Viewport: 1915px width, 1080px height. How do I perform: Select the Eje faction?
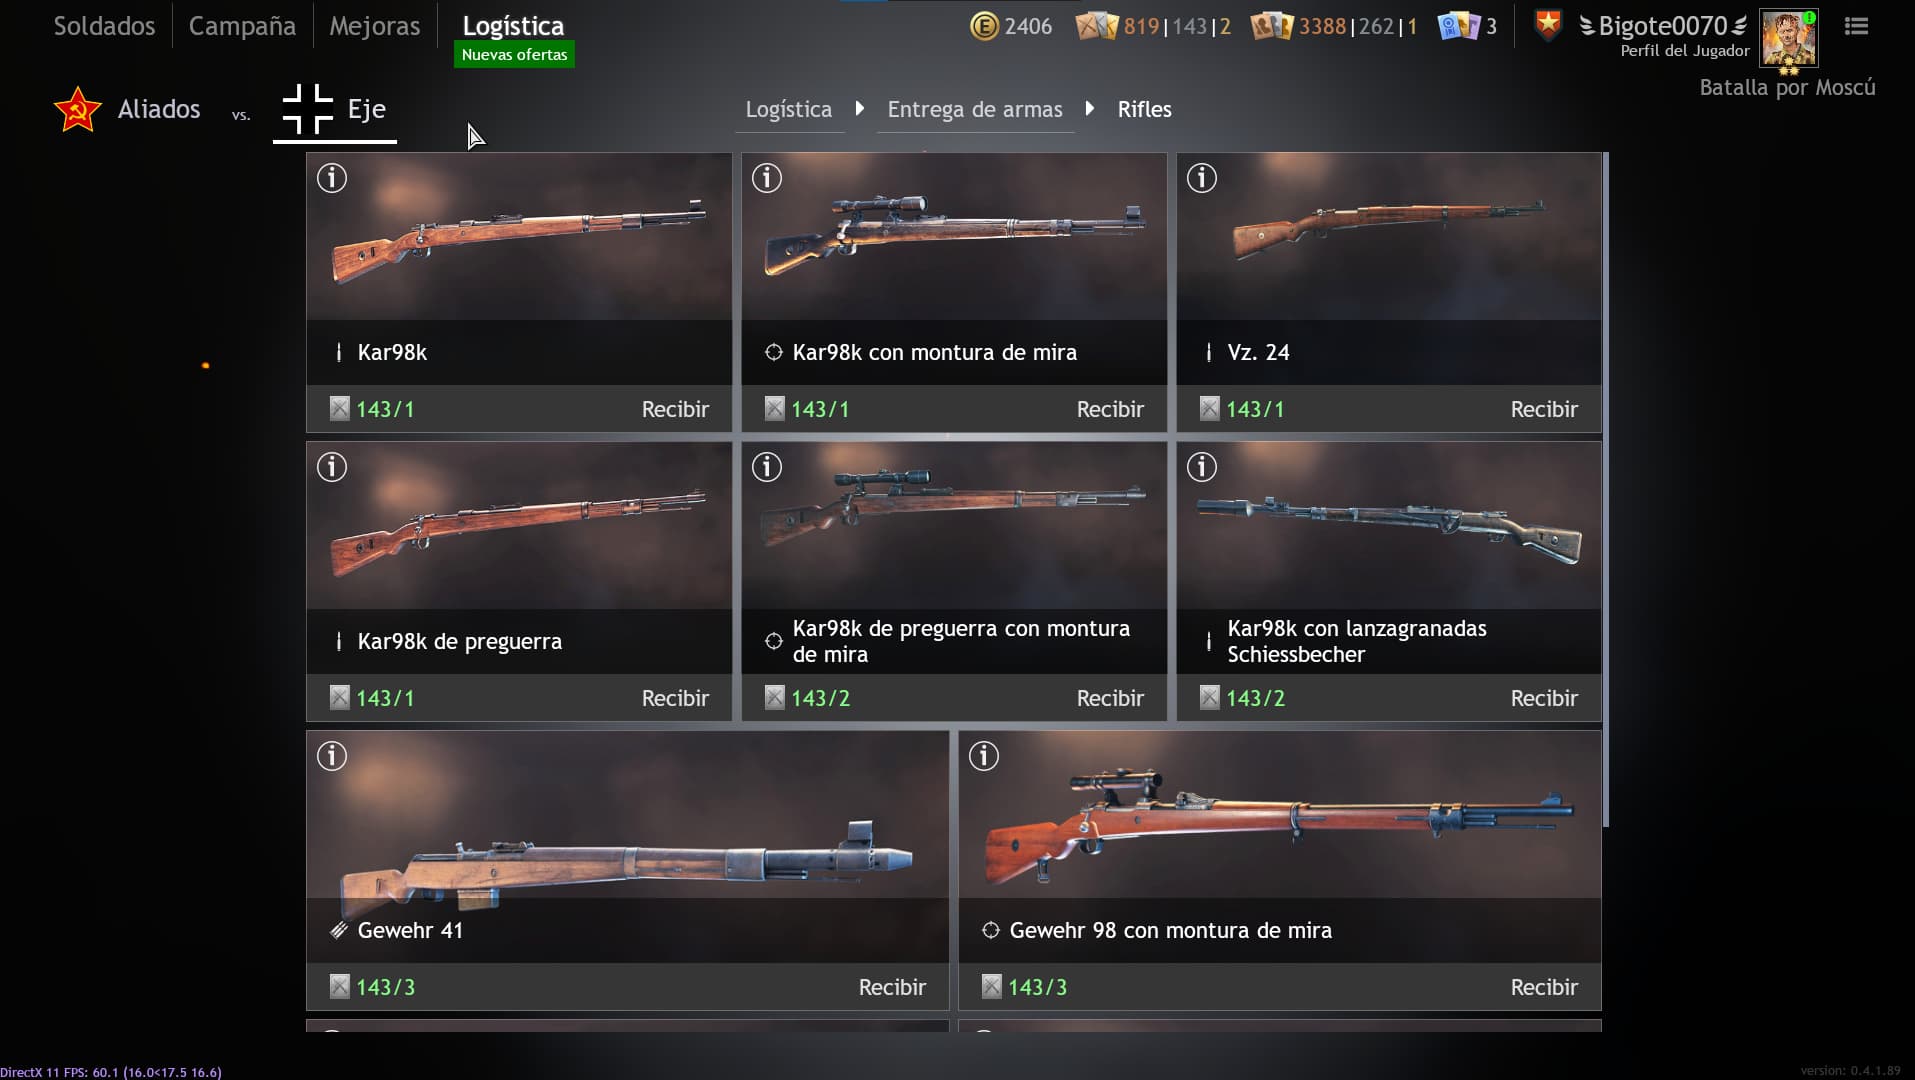pos(335,109)
